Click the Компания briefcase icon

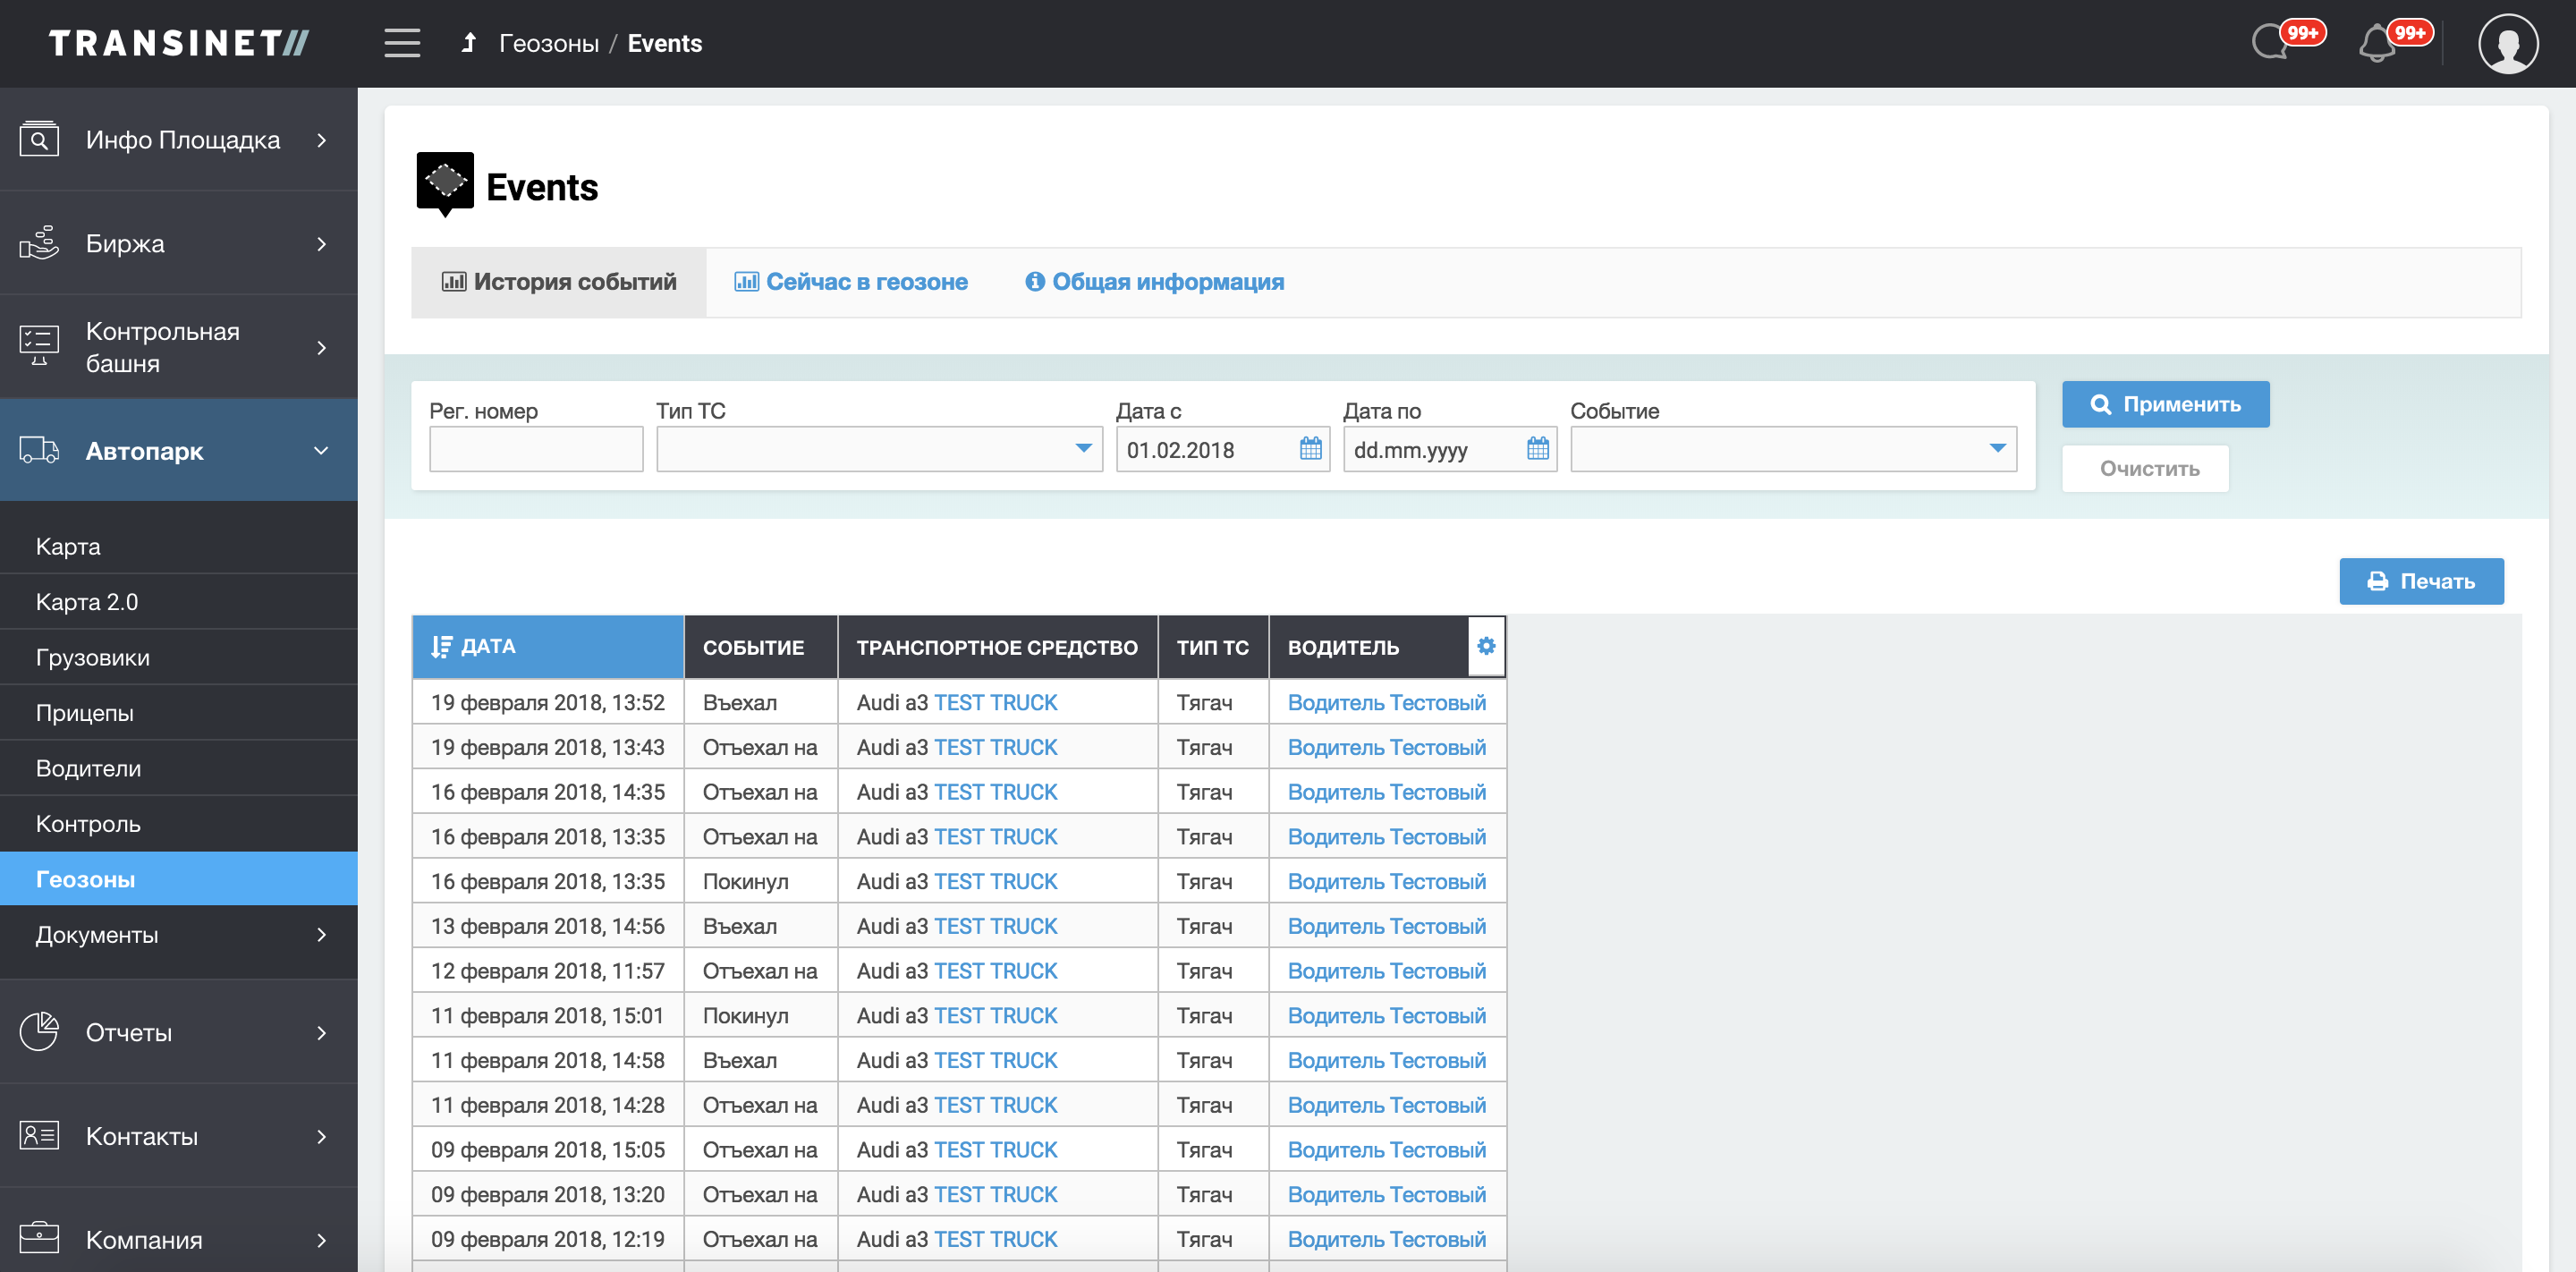(x=39, y=1238)
